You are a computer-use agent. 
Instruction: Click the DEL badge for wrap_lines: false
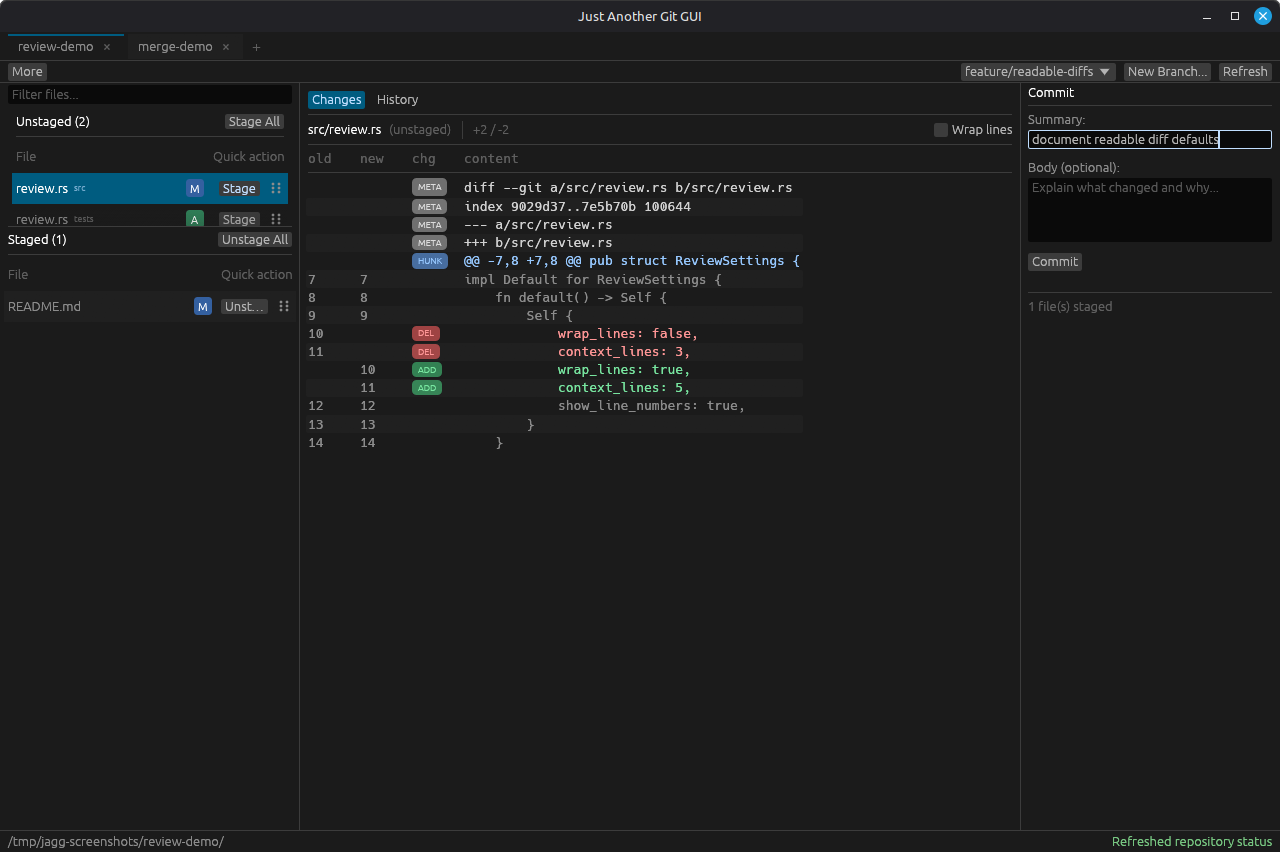[426, 333]
